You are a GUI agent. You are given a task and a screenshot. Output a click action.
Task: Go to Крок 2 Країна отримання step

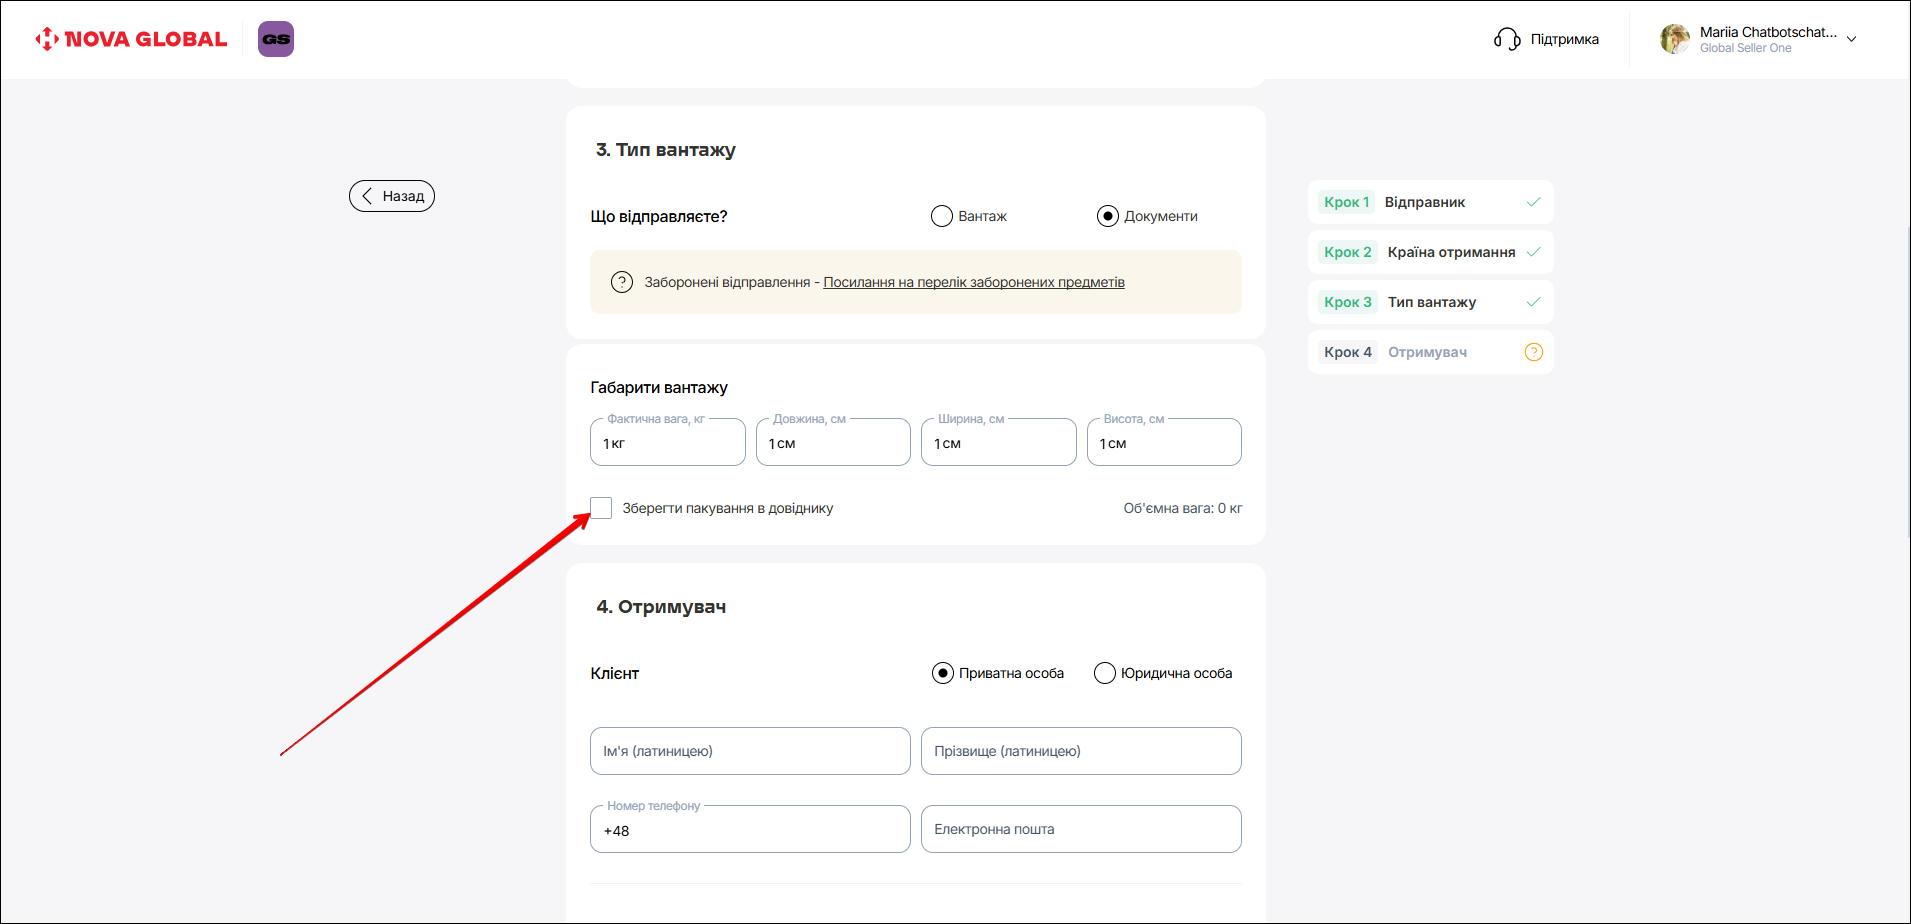point(1429,252)
